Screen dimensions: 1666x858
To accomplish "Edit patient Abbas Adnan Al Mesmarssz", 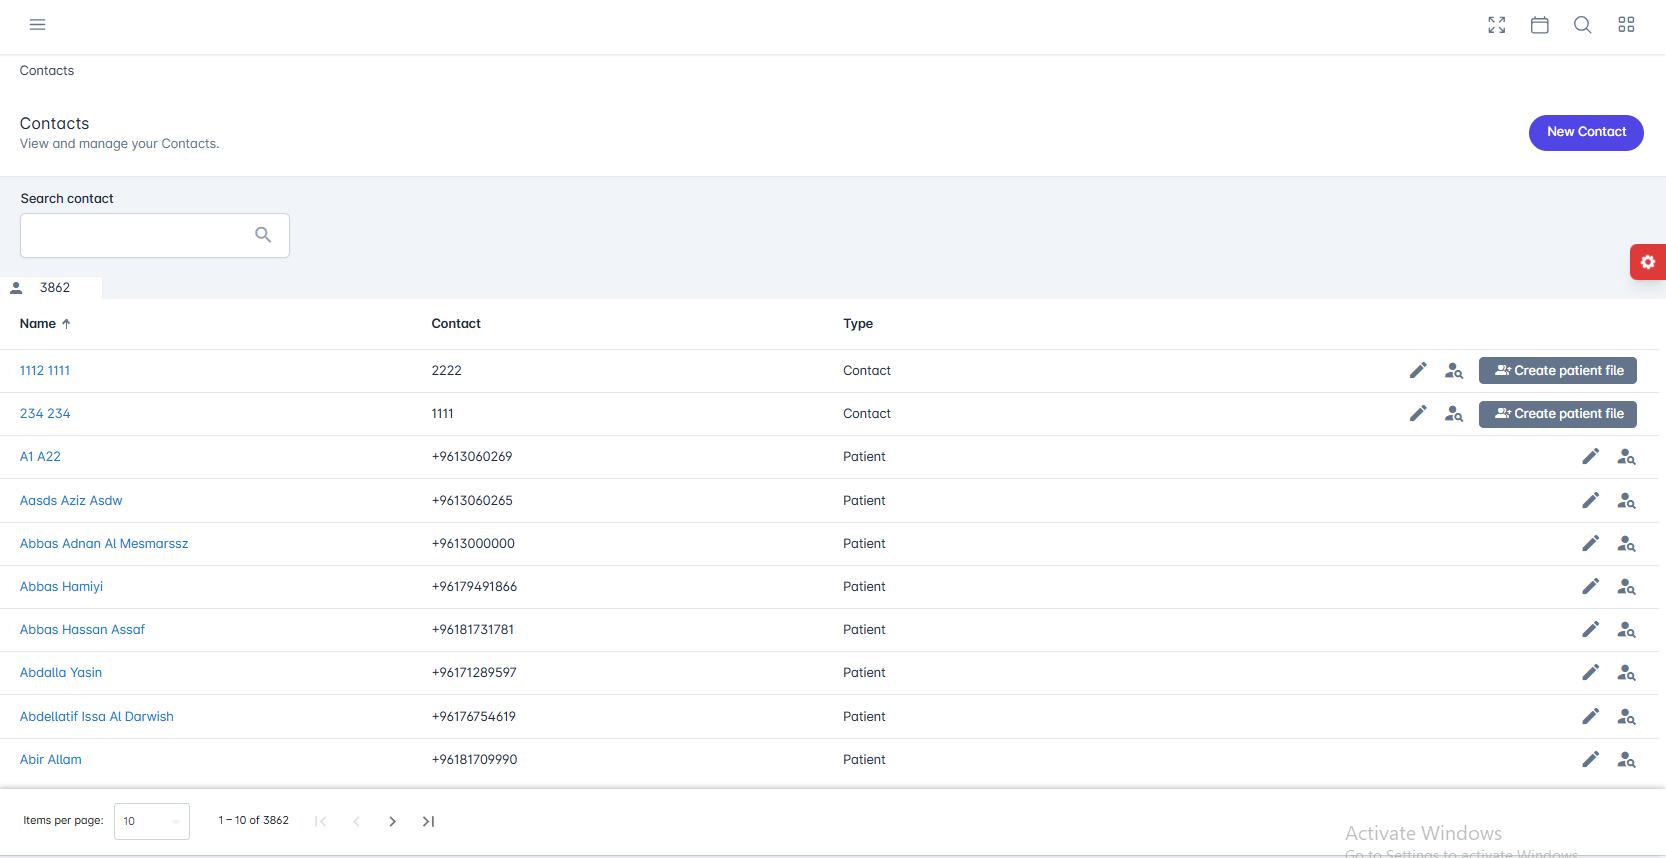I will (x=1590, y=544).
